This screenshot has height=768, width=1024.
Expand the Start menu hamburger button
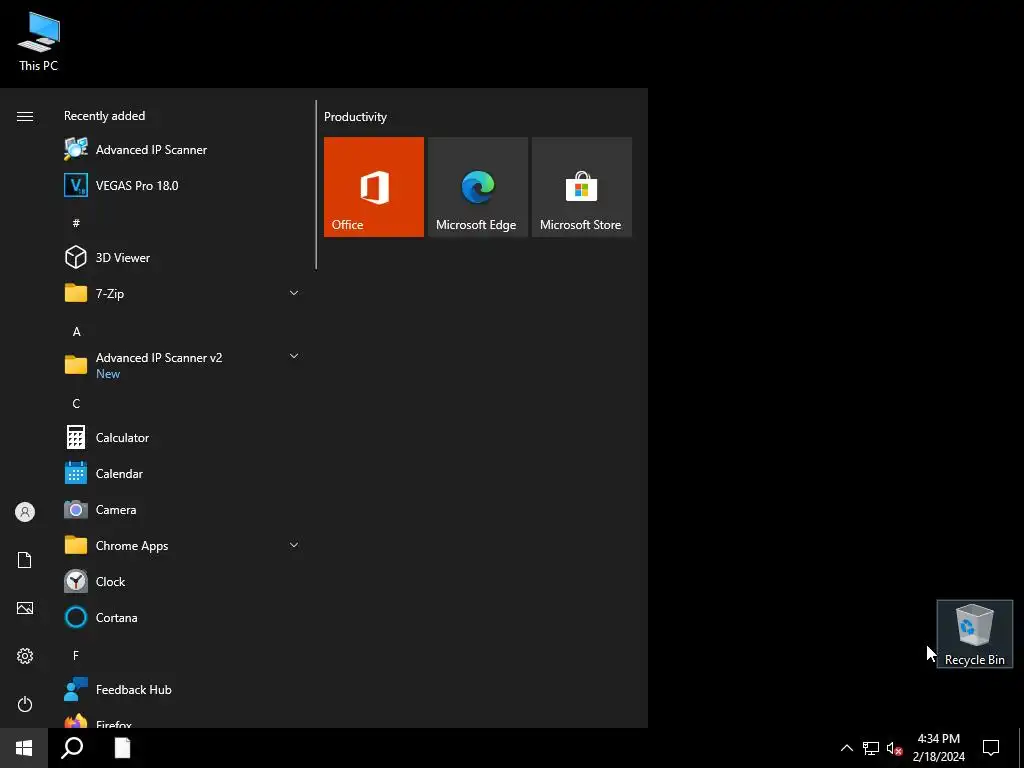(x=25, y=116)
